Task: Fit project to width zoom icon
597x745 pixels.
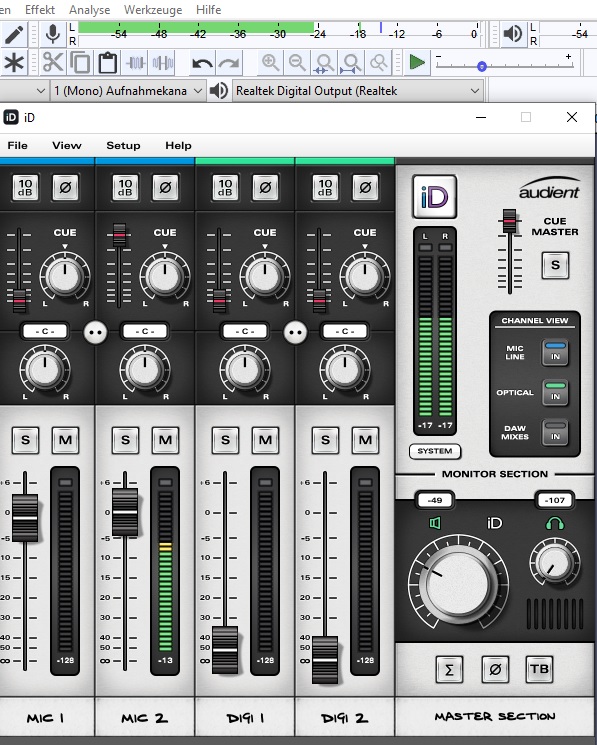Action: [351, 62]
